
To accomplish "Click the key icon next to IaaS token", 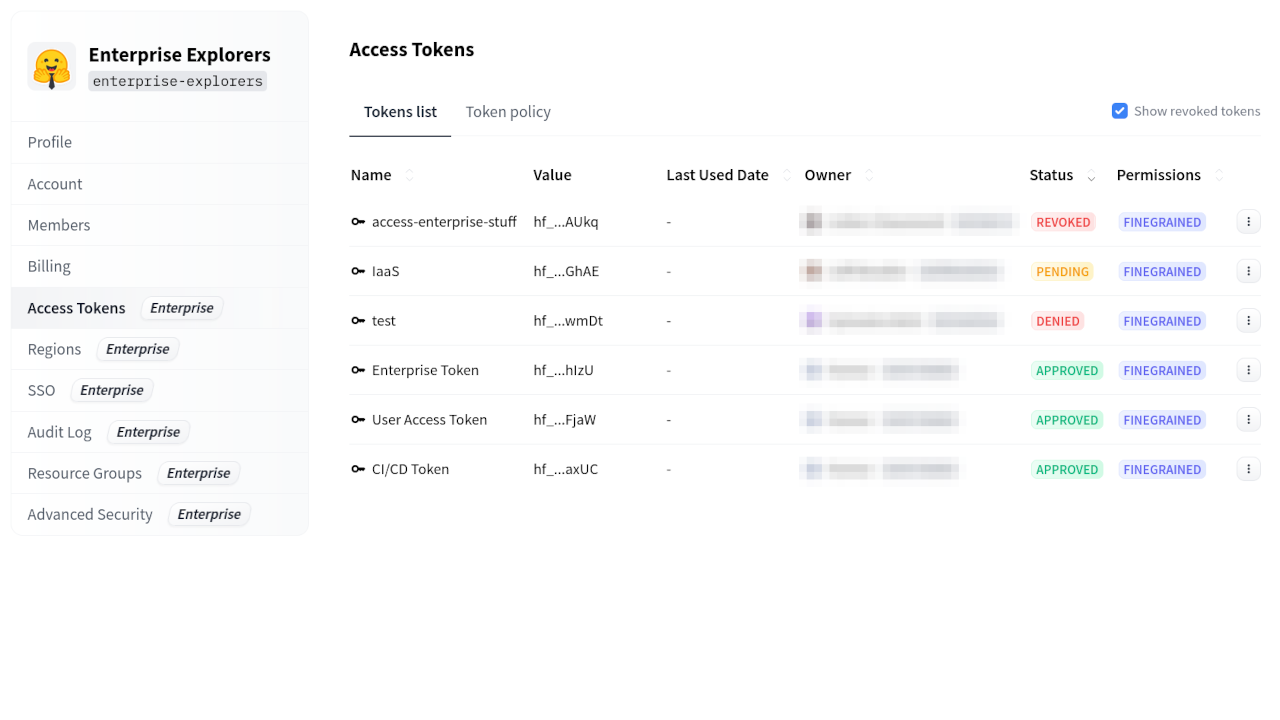I will pos(358,271).
